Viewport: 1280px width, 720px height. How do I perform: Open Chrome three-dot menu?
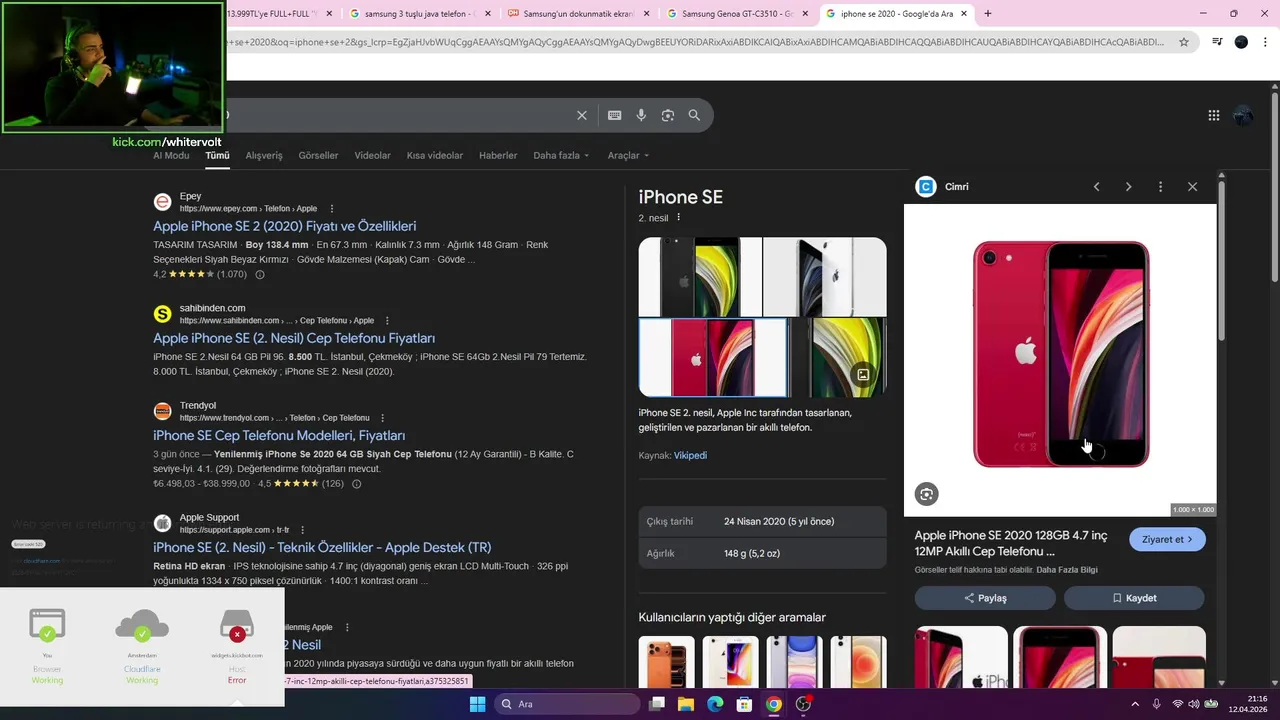coord(1265,42)
